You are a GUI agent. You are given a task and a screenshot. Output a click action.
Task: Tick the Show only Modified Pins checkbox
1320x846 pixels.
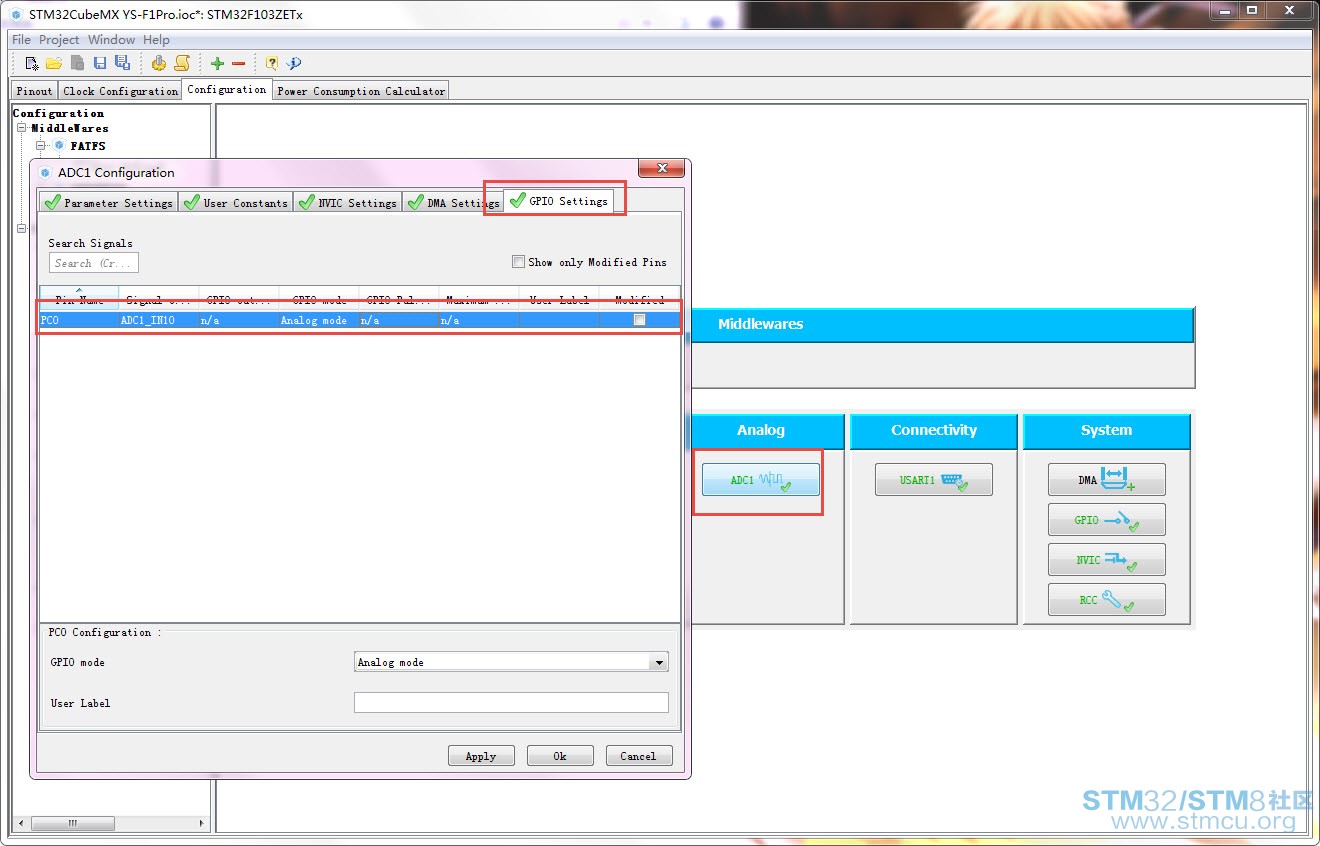coord(518,262)
